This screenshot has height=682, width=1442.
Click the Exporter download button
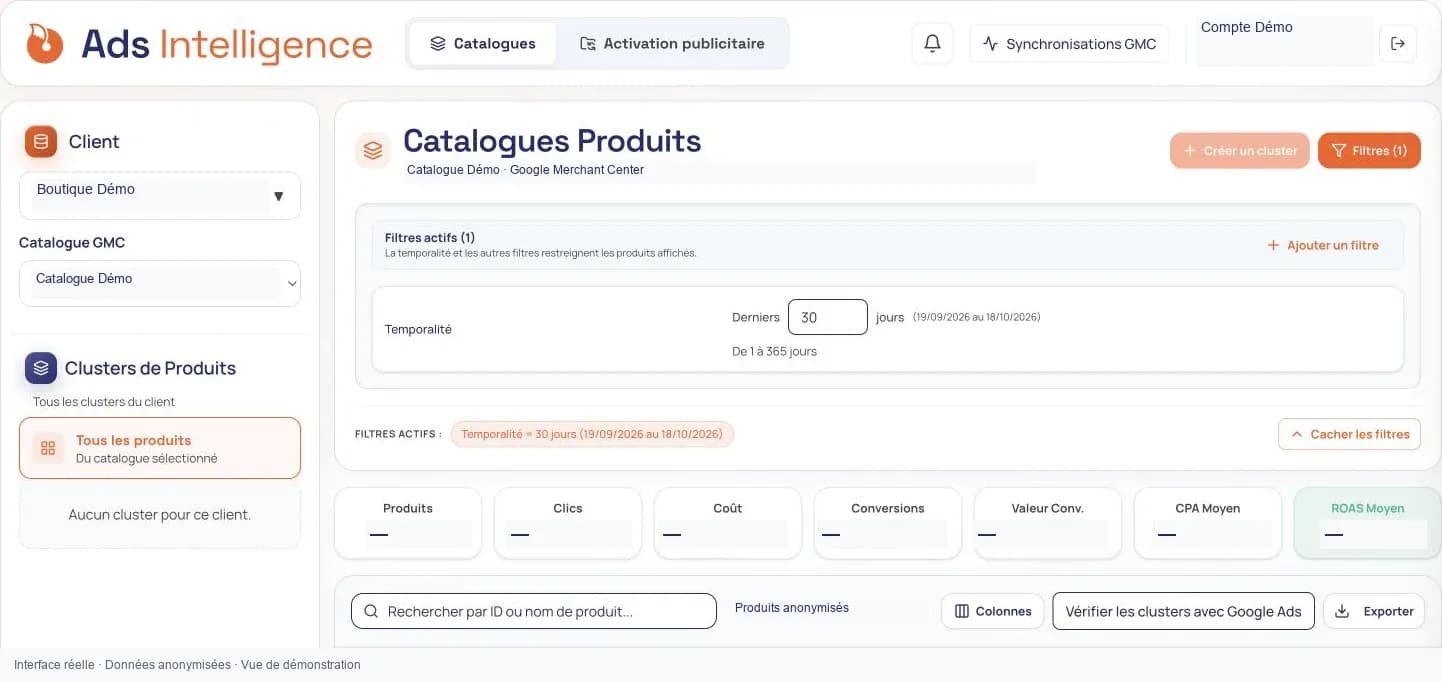[x=1375, y=611]
